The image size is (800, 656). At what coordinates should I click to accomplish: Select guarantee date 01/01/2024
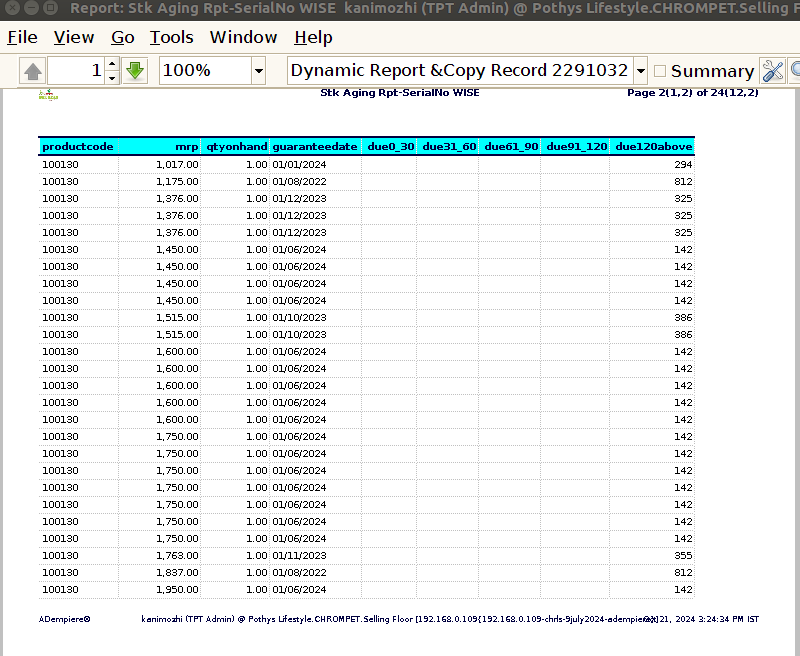pyautogui.click(x=299, y=165)
